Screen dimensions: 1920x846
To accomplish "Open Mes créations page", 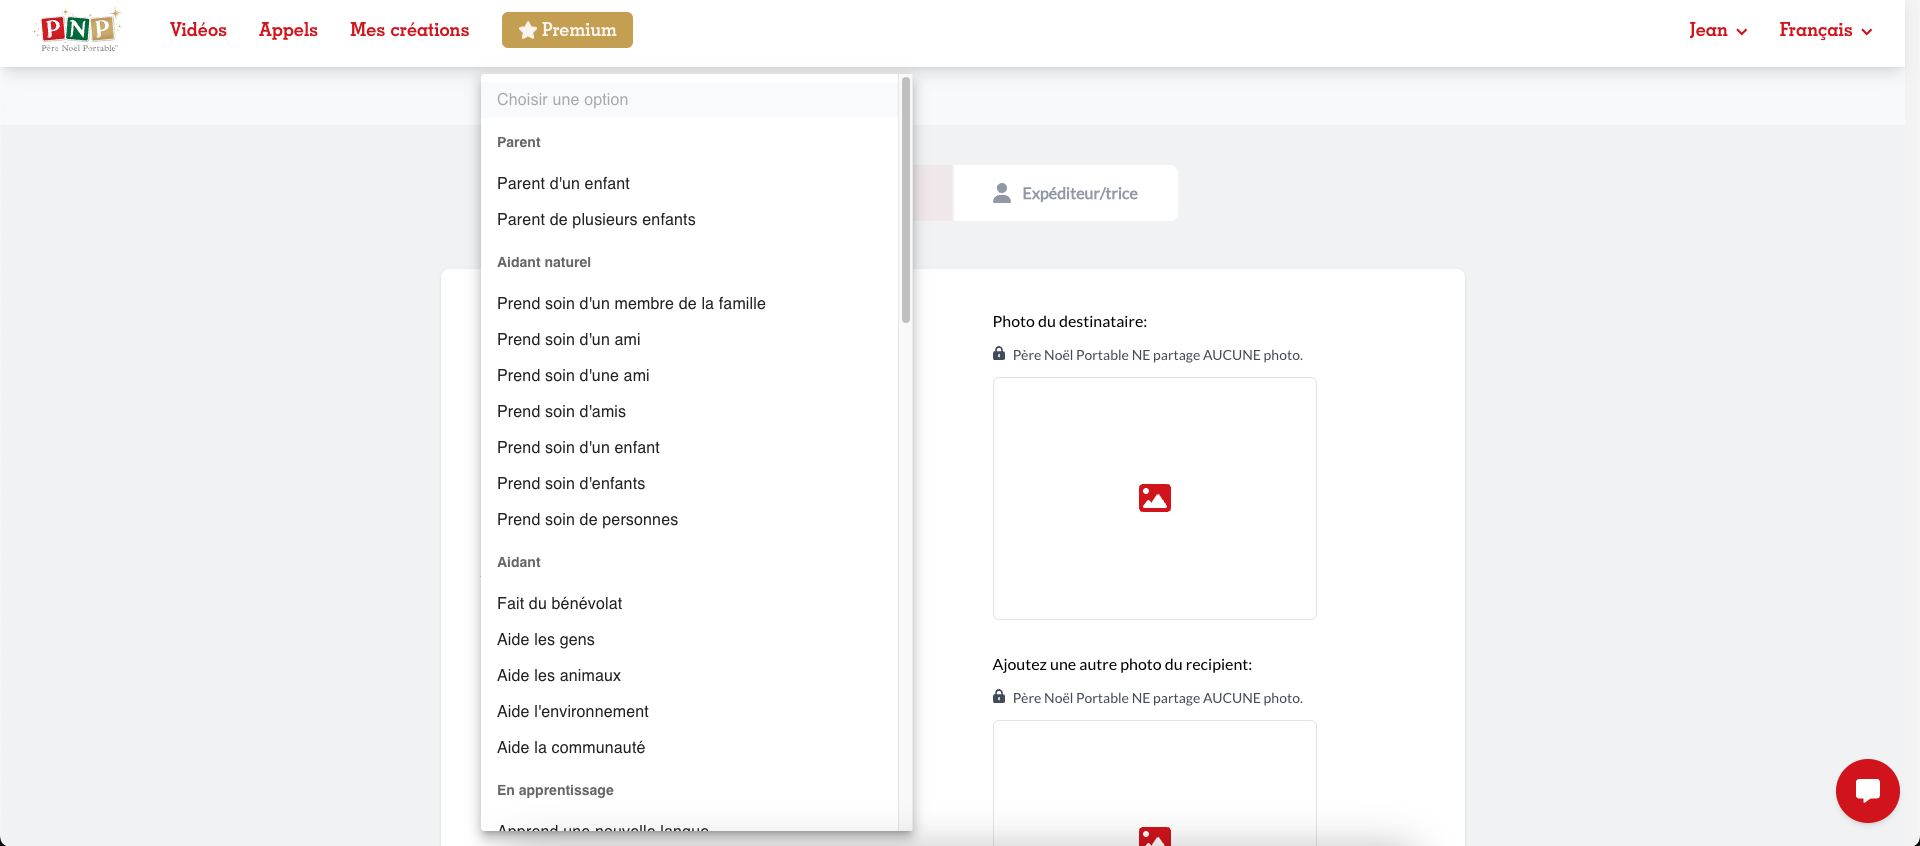I will pos(409,30).
